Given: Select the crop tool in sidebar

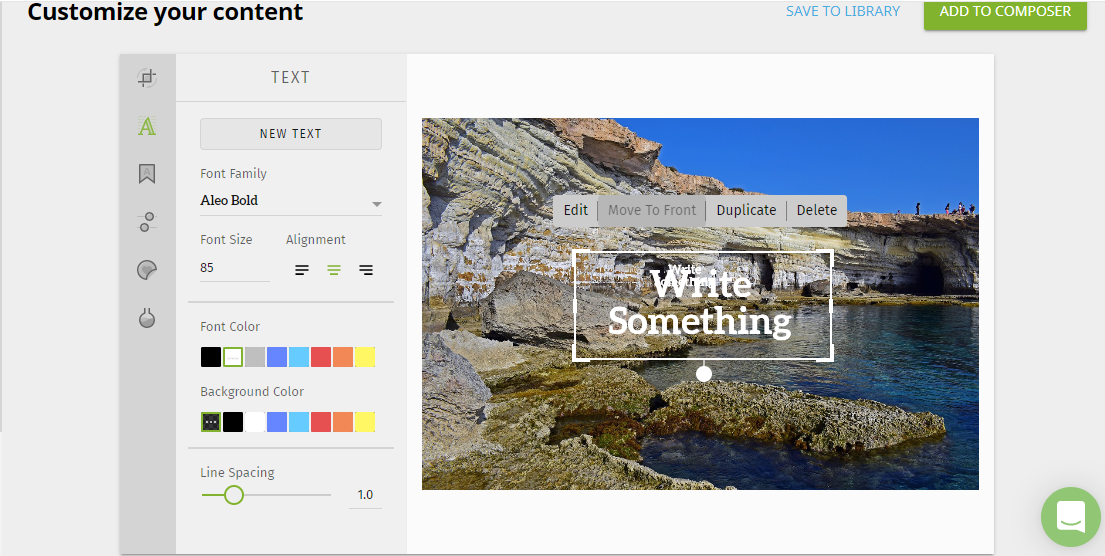Looking at the screenshot, I should tap(147, 78).
